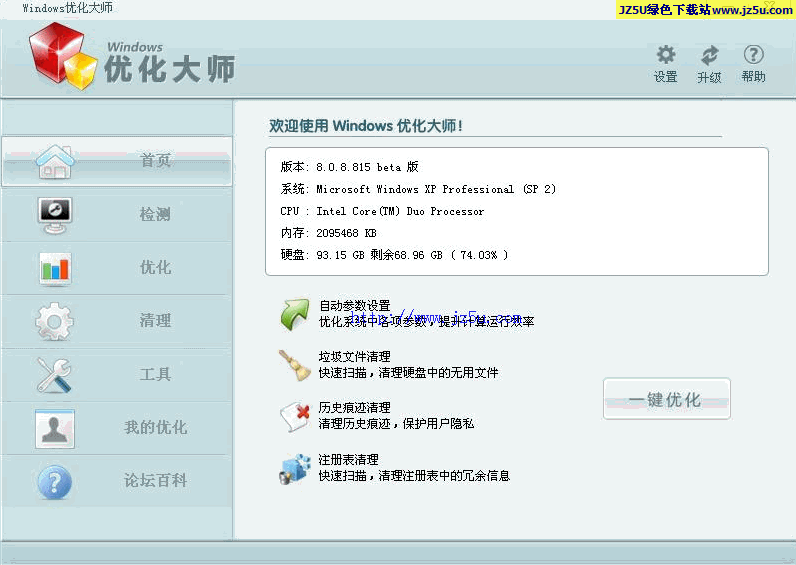Image resolution: width=796 pixels, height=565 pixels.
Task: Click the red cube application logo
Action: [60, 56]
